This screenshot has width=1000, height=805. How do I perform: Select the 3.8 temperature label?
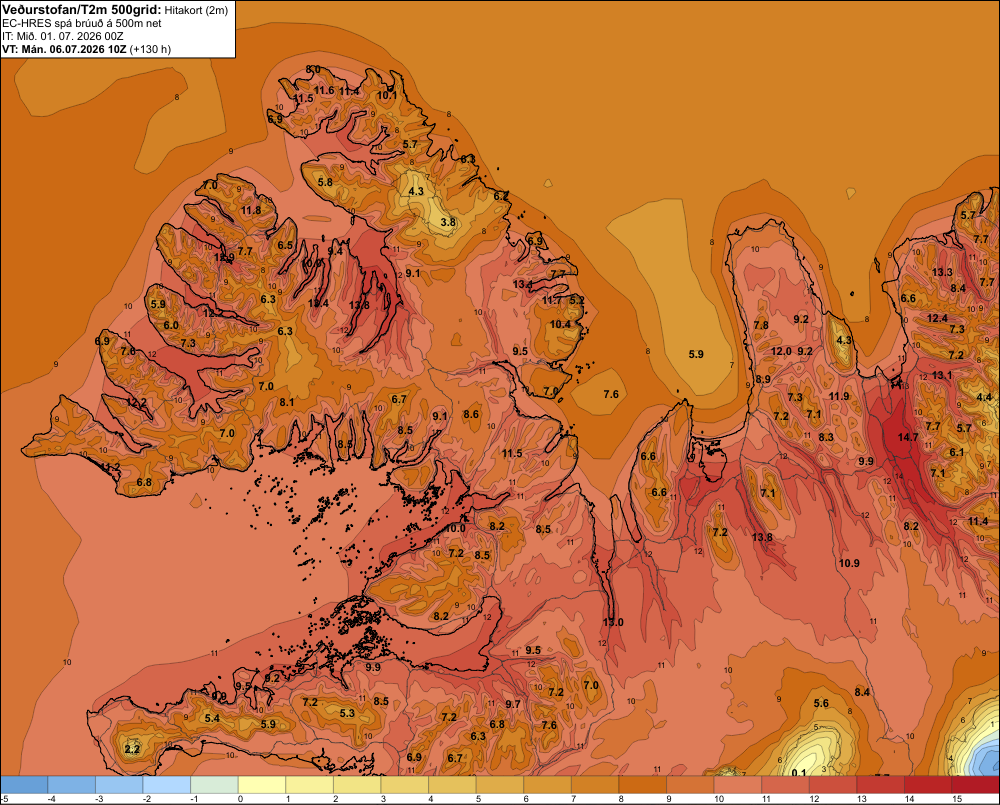(x=448, y=222)
